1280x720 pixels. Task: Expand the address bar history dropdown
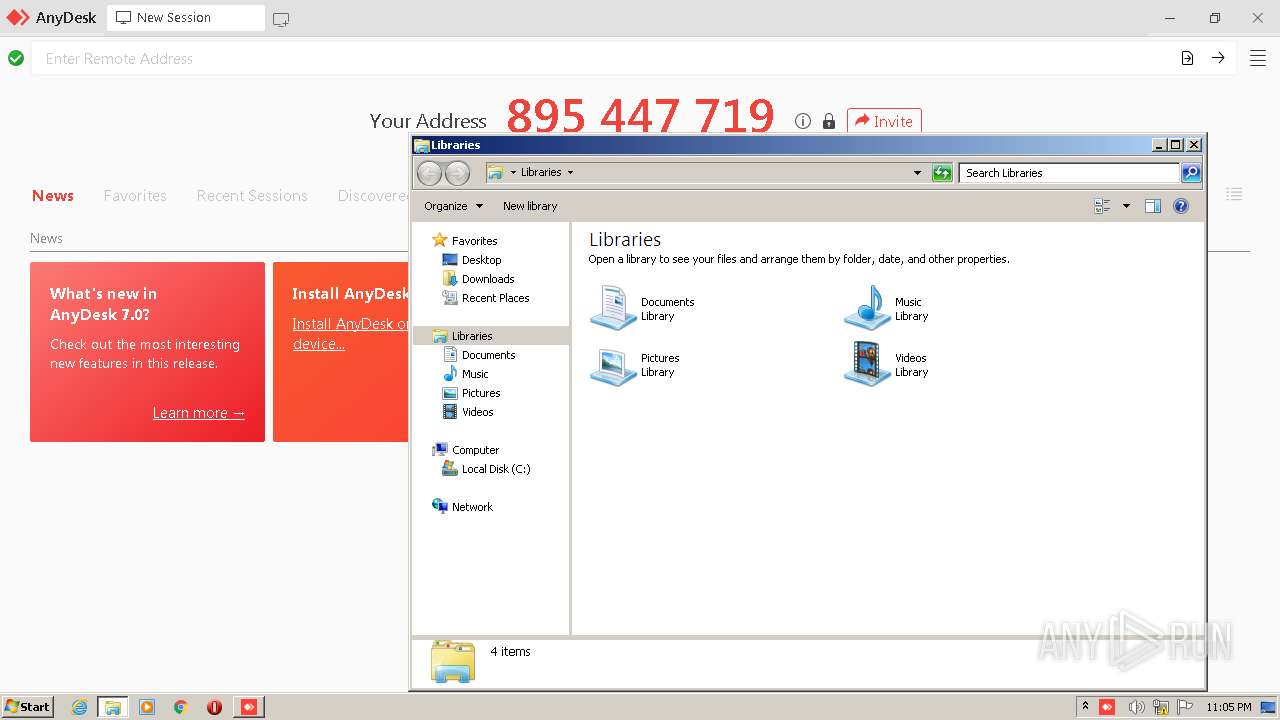917,173
